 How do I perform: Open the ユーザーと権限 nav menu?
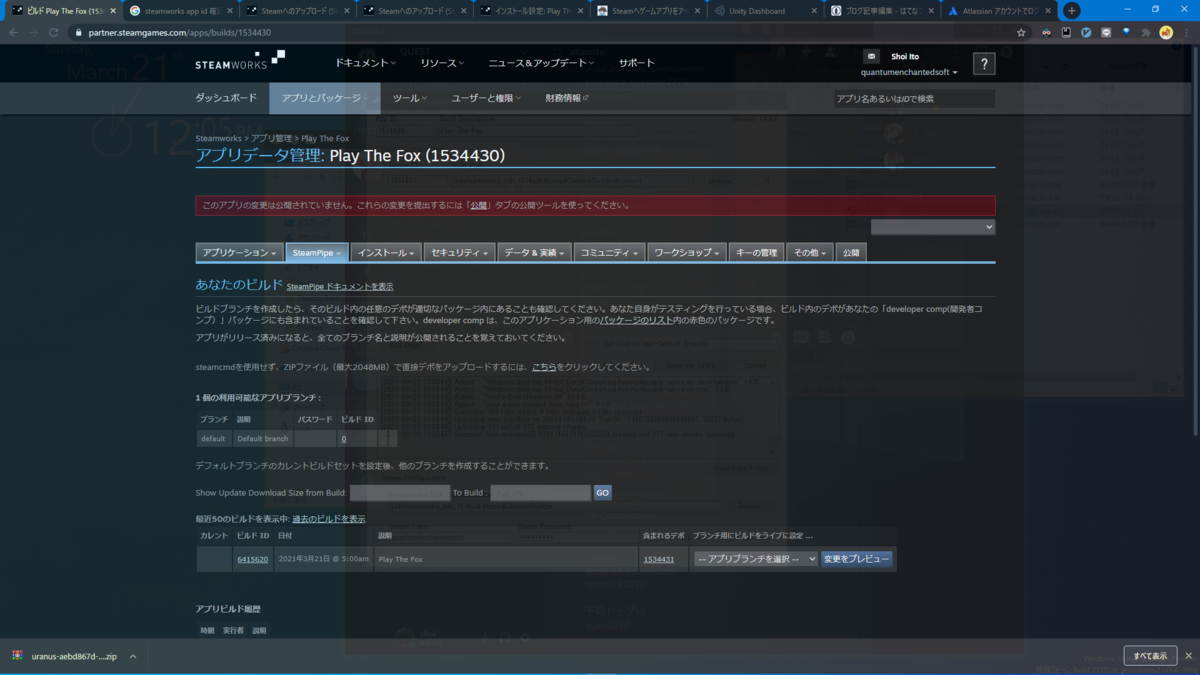click(x=487, y=98)
